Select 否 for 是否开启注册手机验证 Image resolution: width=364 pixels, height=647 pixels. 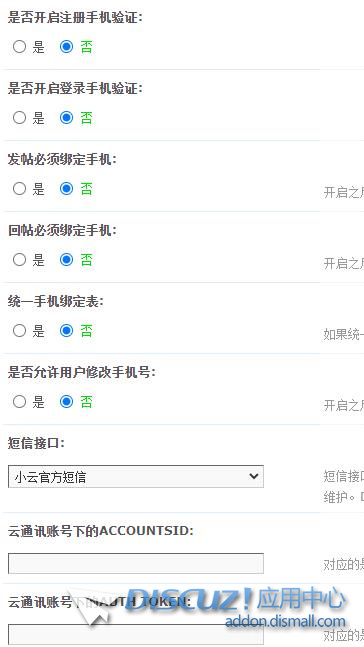pyautogui.click(x=66, y=47)
